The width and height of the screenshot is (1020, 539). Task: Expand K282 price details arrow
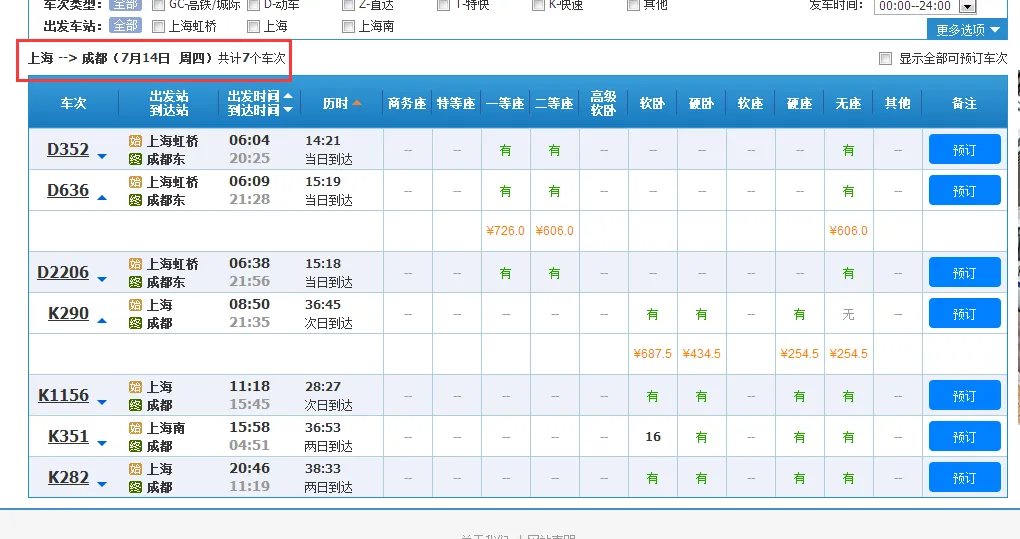pyautogui.click(x=102, y=484)
